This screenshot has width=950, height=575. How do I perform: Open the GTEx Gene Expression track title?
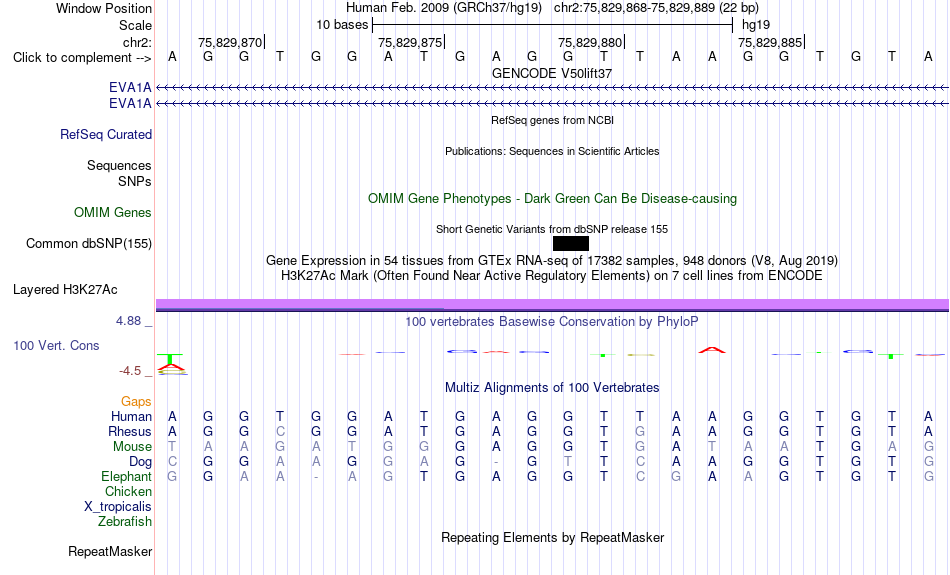pyautogui.click(x=552, y=261)
